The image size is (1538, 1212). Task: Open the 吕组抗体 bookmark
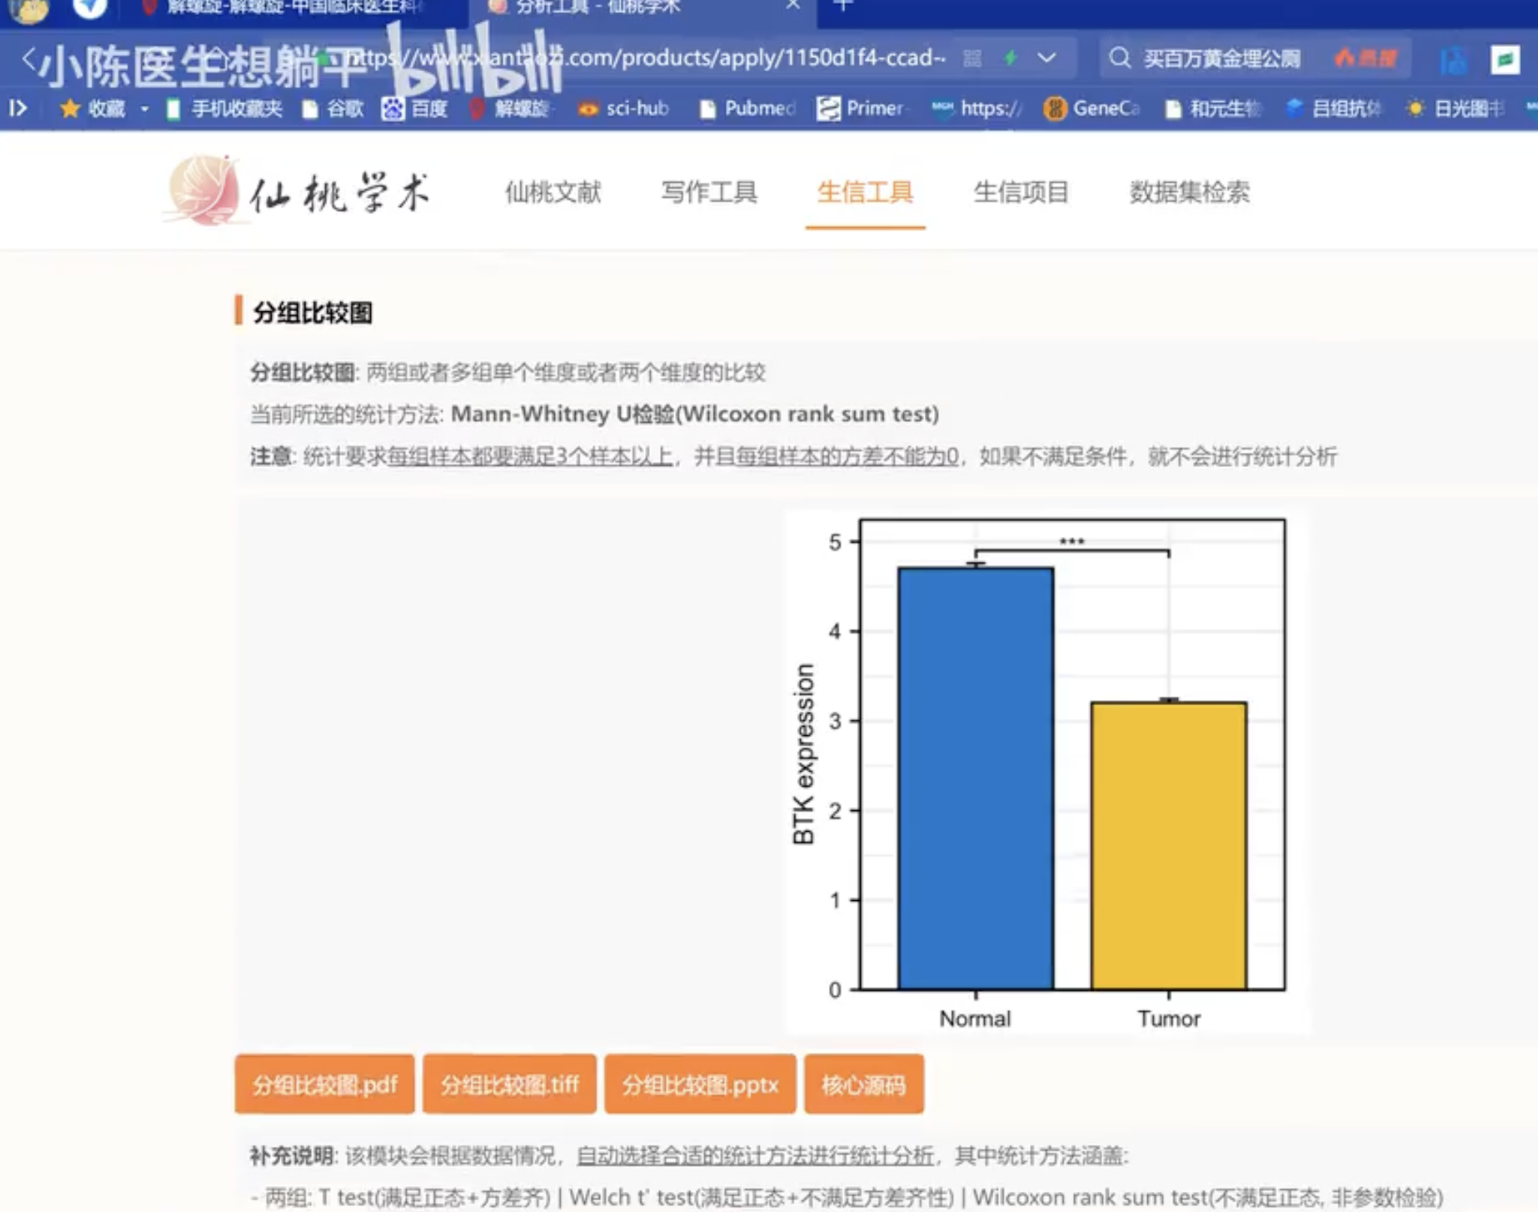[x=1334, y=108]
